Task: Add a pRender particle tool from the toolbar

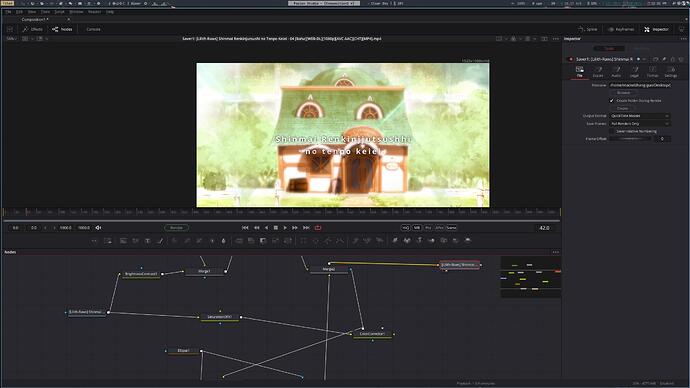Action: click(x=379, y=241)
